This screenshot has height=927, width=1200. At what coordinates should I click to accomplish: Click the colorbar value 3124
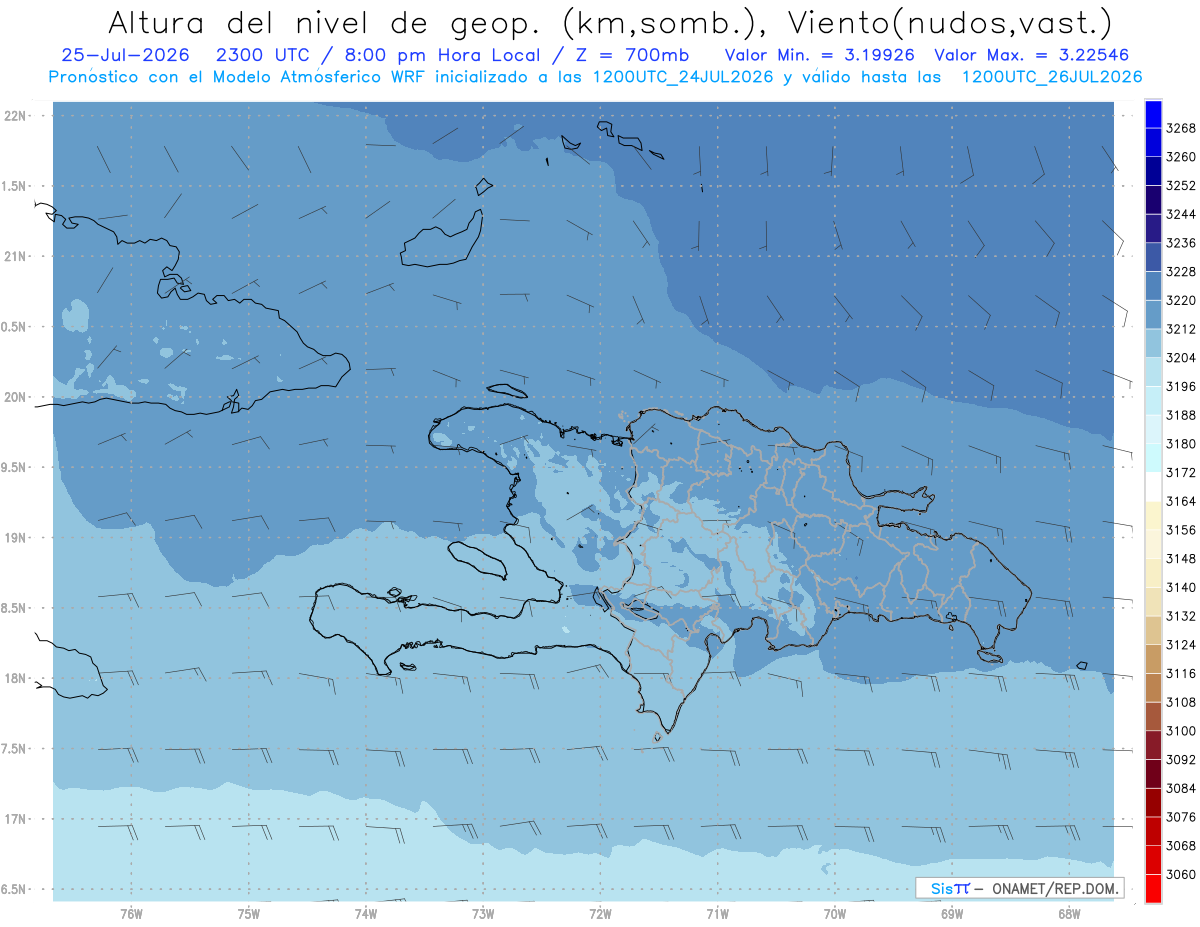click(x=1181, y=644)
